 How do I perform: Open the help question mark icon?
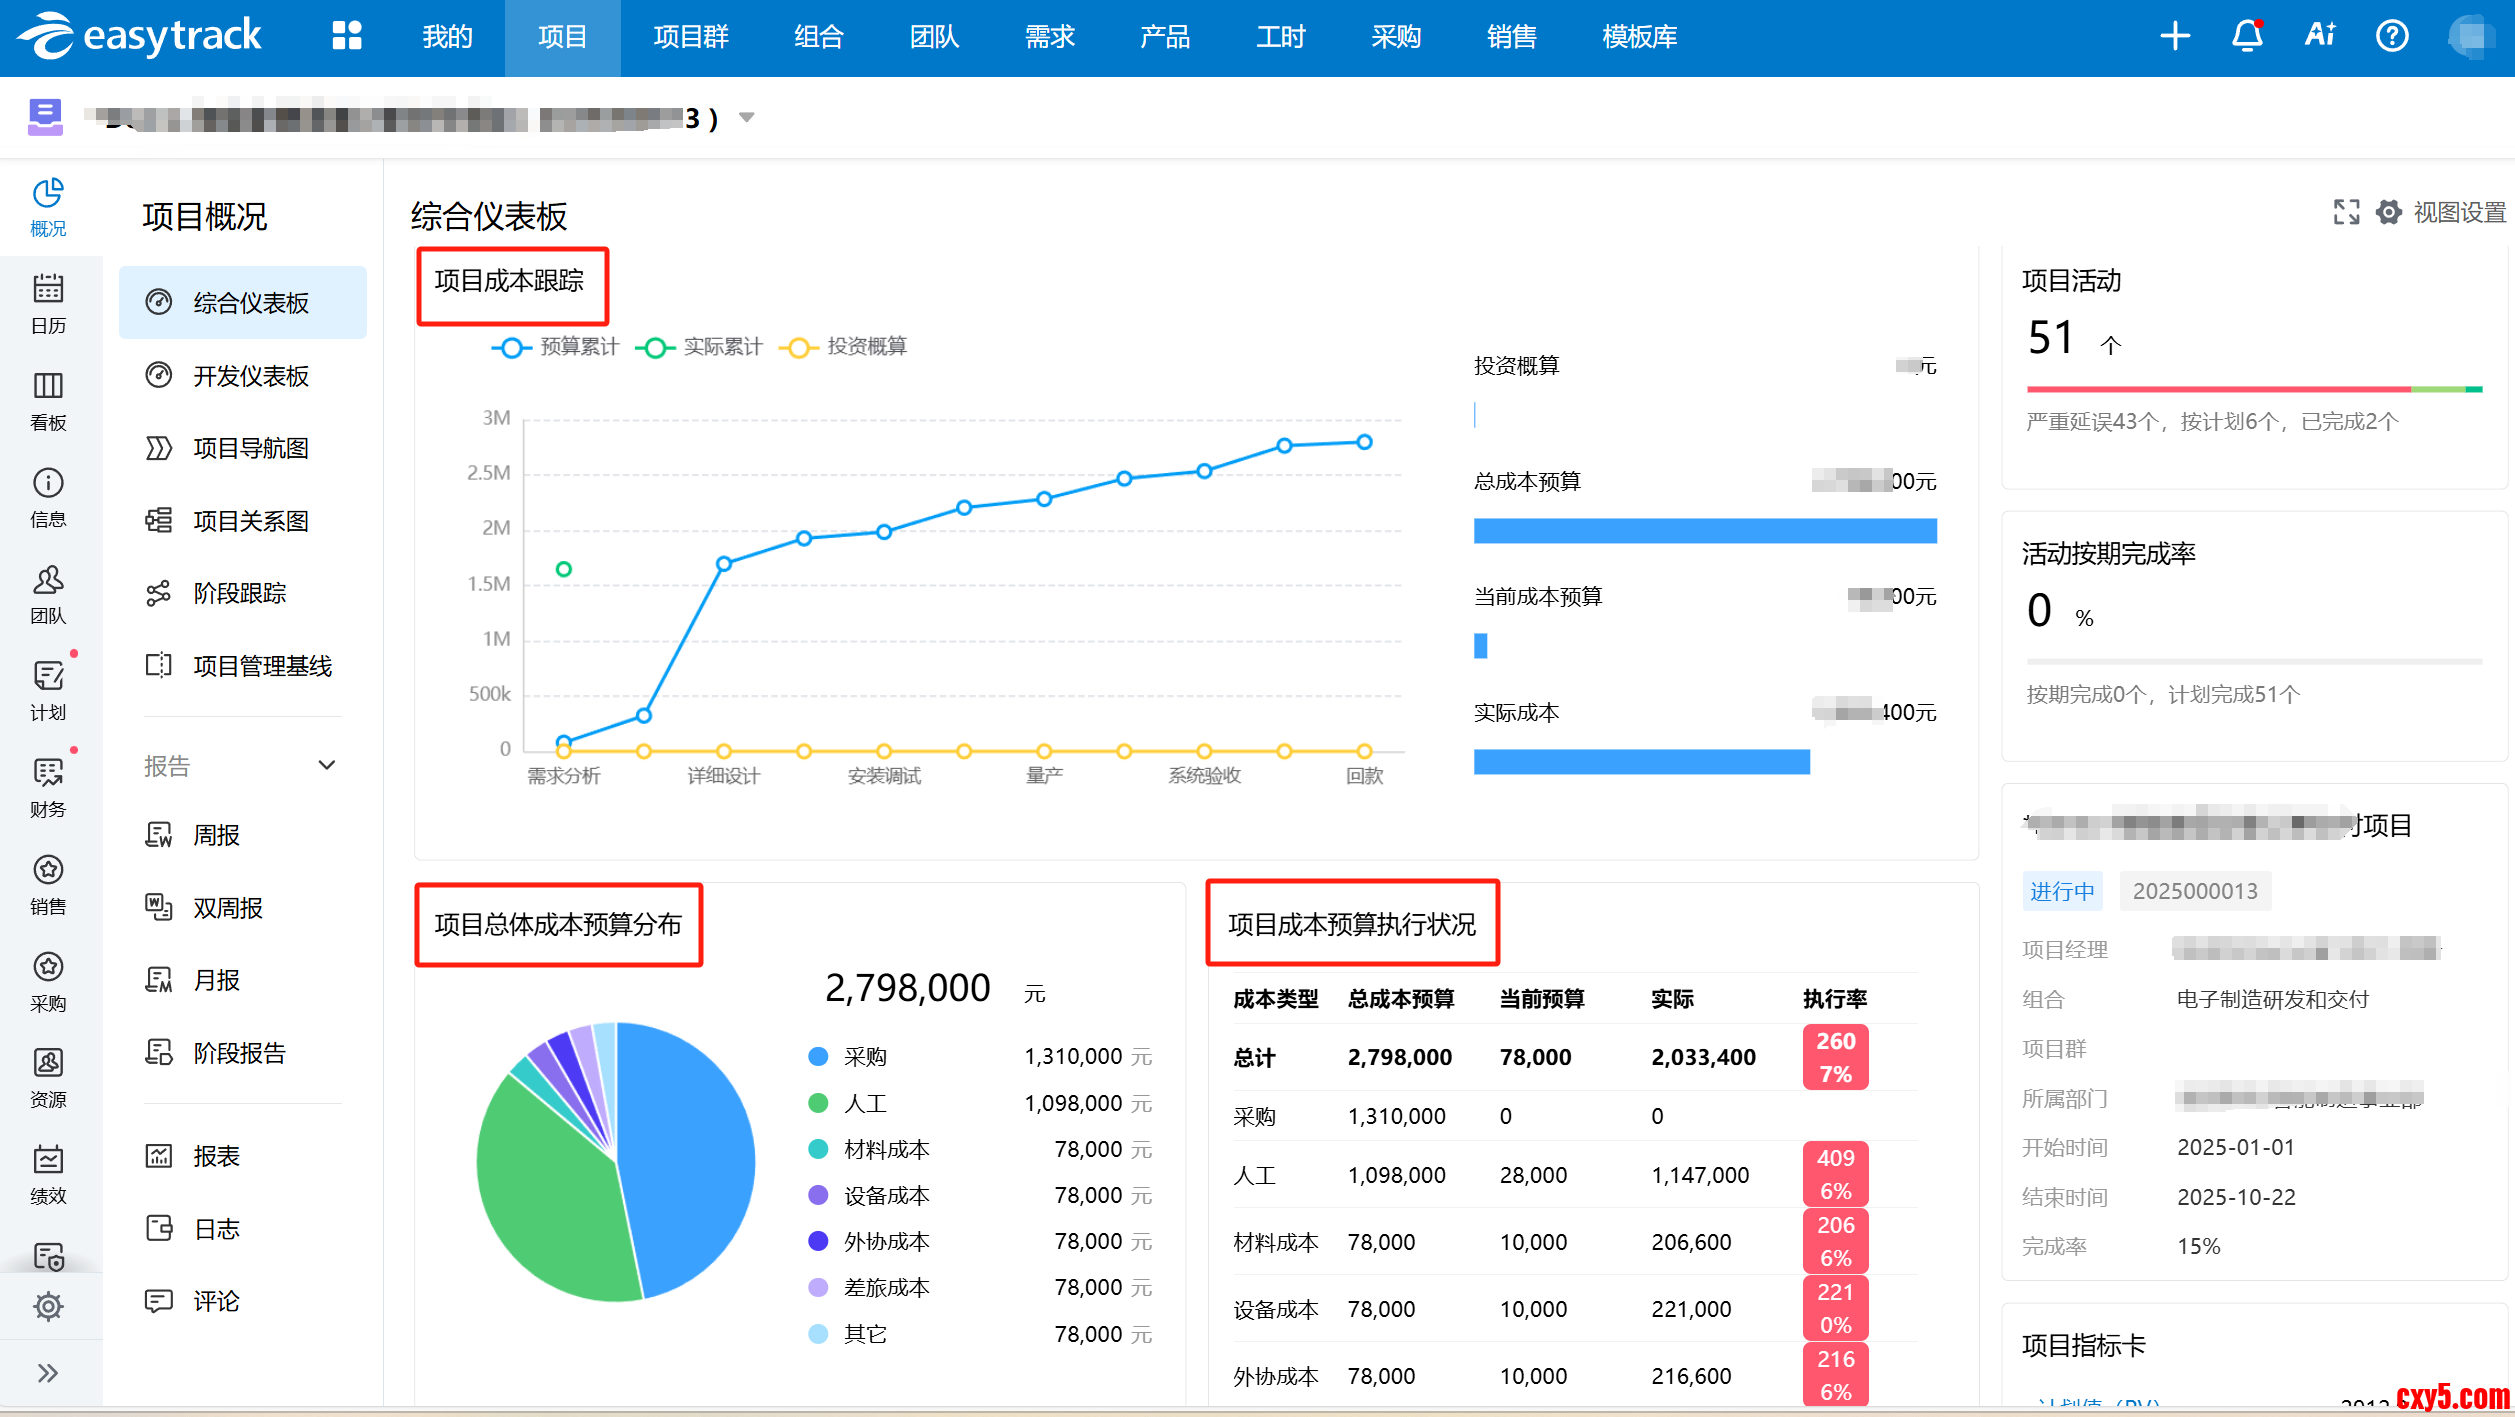click(x=2391, y=37)
